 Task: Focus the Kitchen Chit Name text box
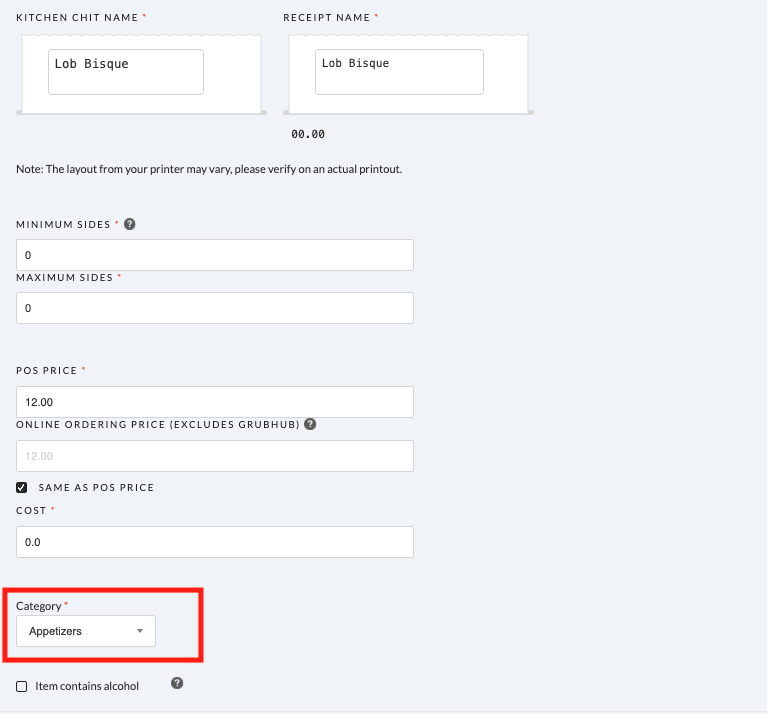click(126, 72)
